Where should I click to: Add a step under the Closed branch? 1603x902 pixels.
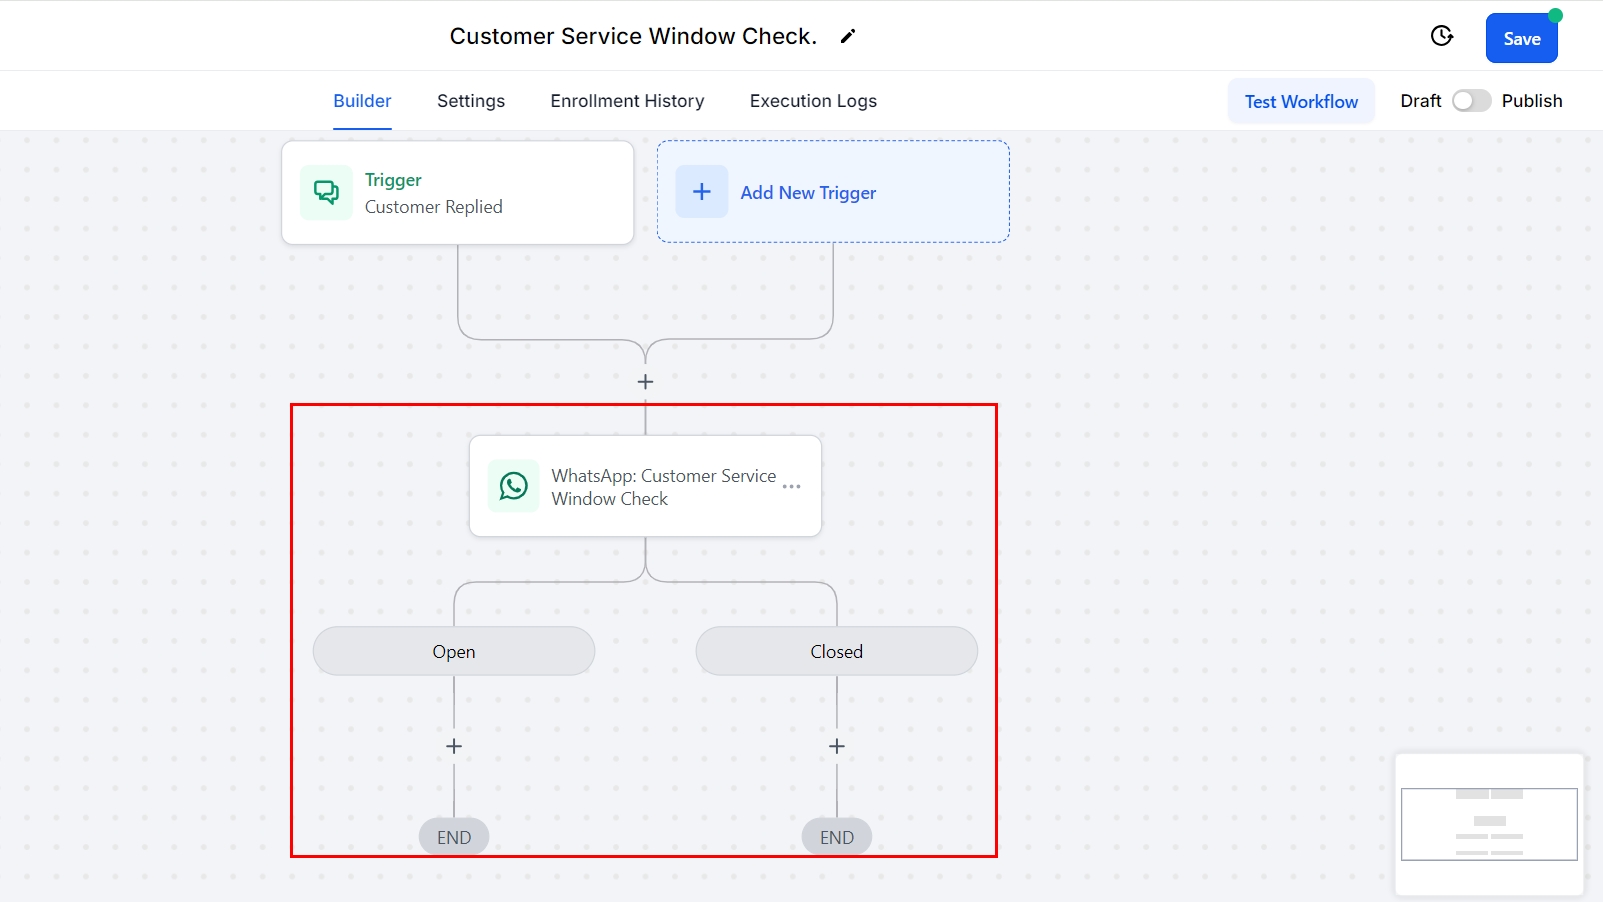[837, 747]
